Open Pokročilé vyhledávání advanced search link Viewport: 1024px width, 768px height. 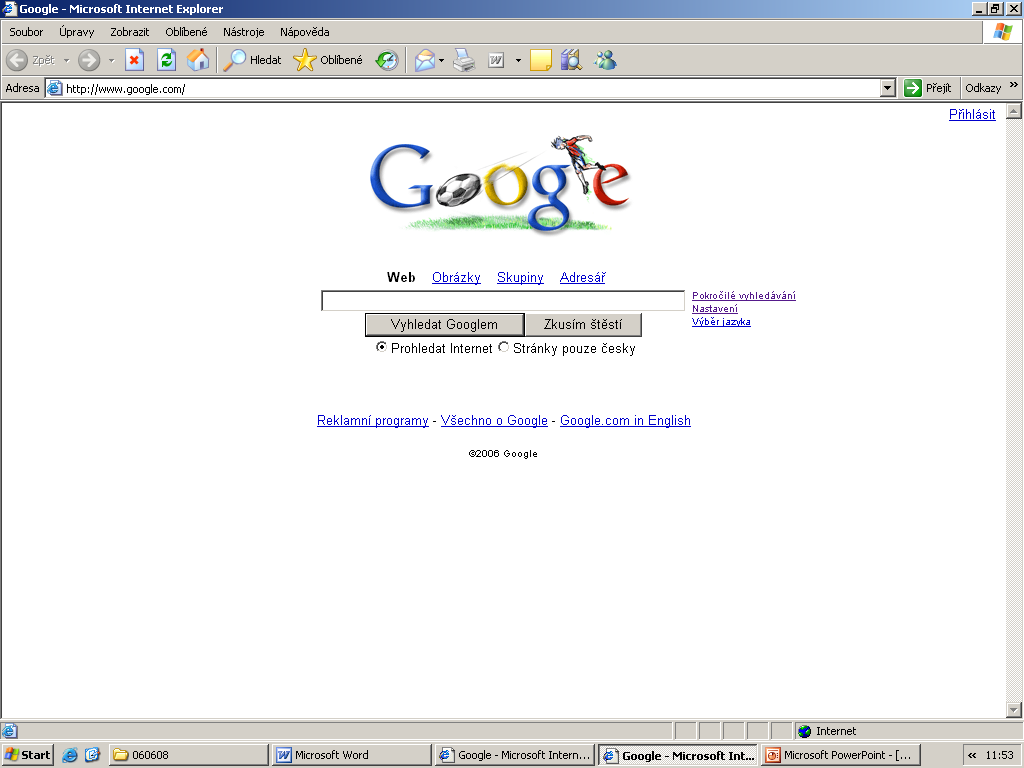[x=744, y=296]
